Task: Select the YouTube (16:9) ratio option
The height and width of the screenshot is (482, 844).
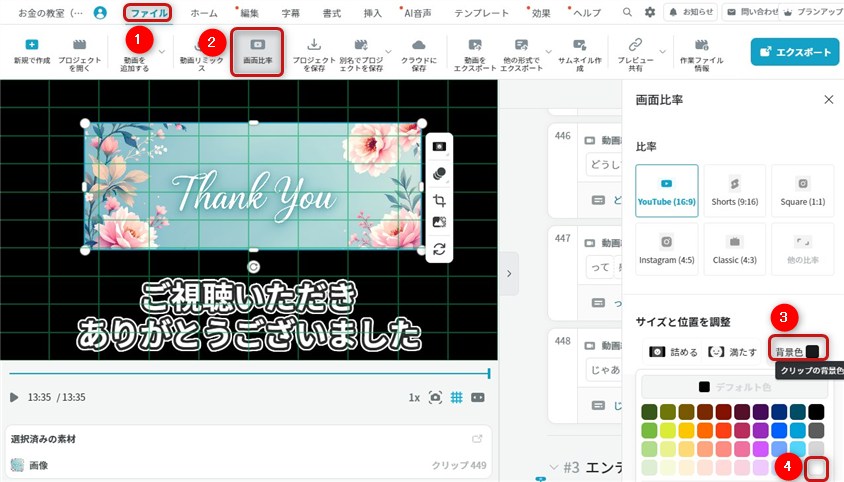Action: [667, 193]
